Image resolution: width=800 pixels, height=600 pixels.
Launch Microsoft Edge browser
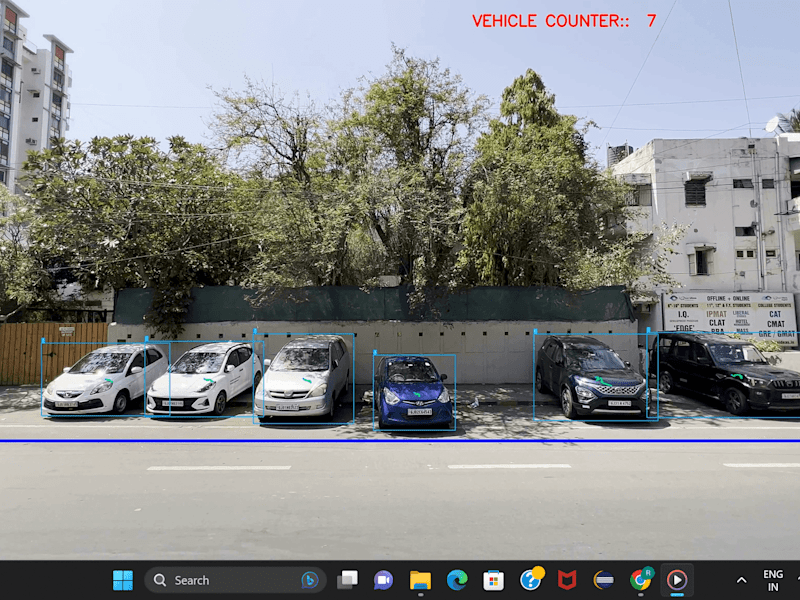tap(457, 580)
